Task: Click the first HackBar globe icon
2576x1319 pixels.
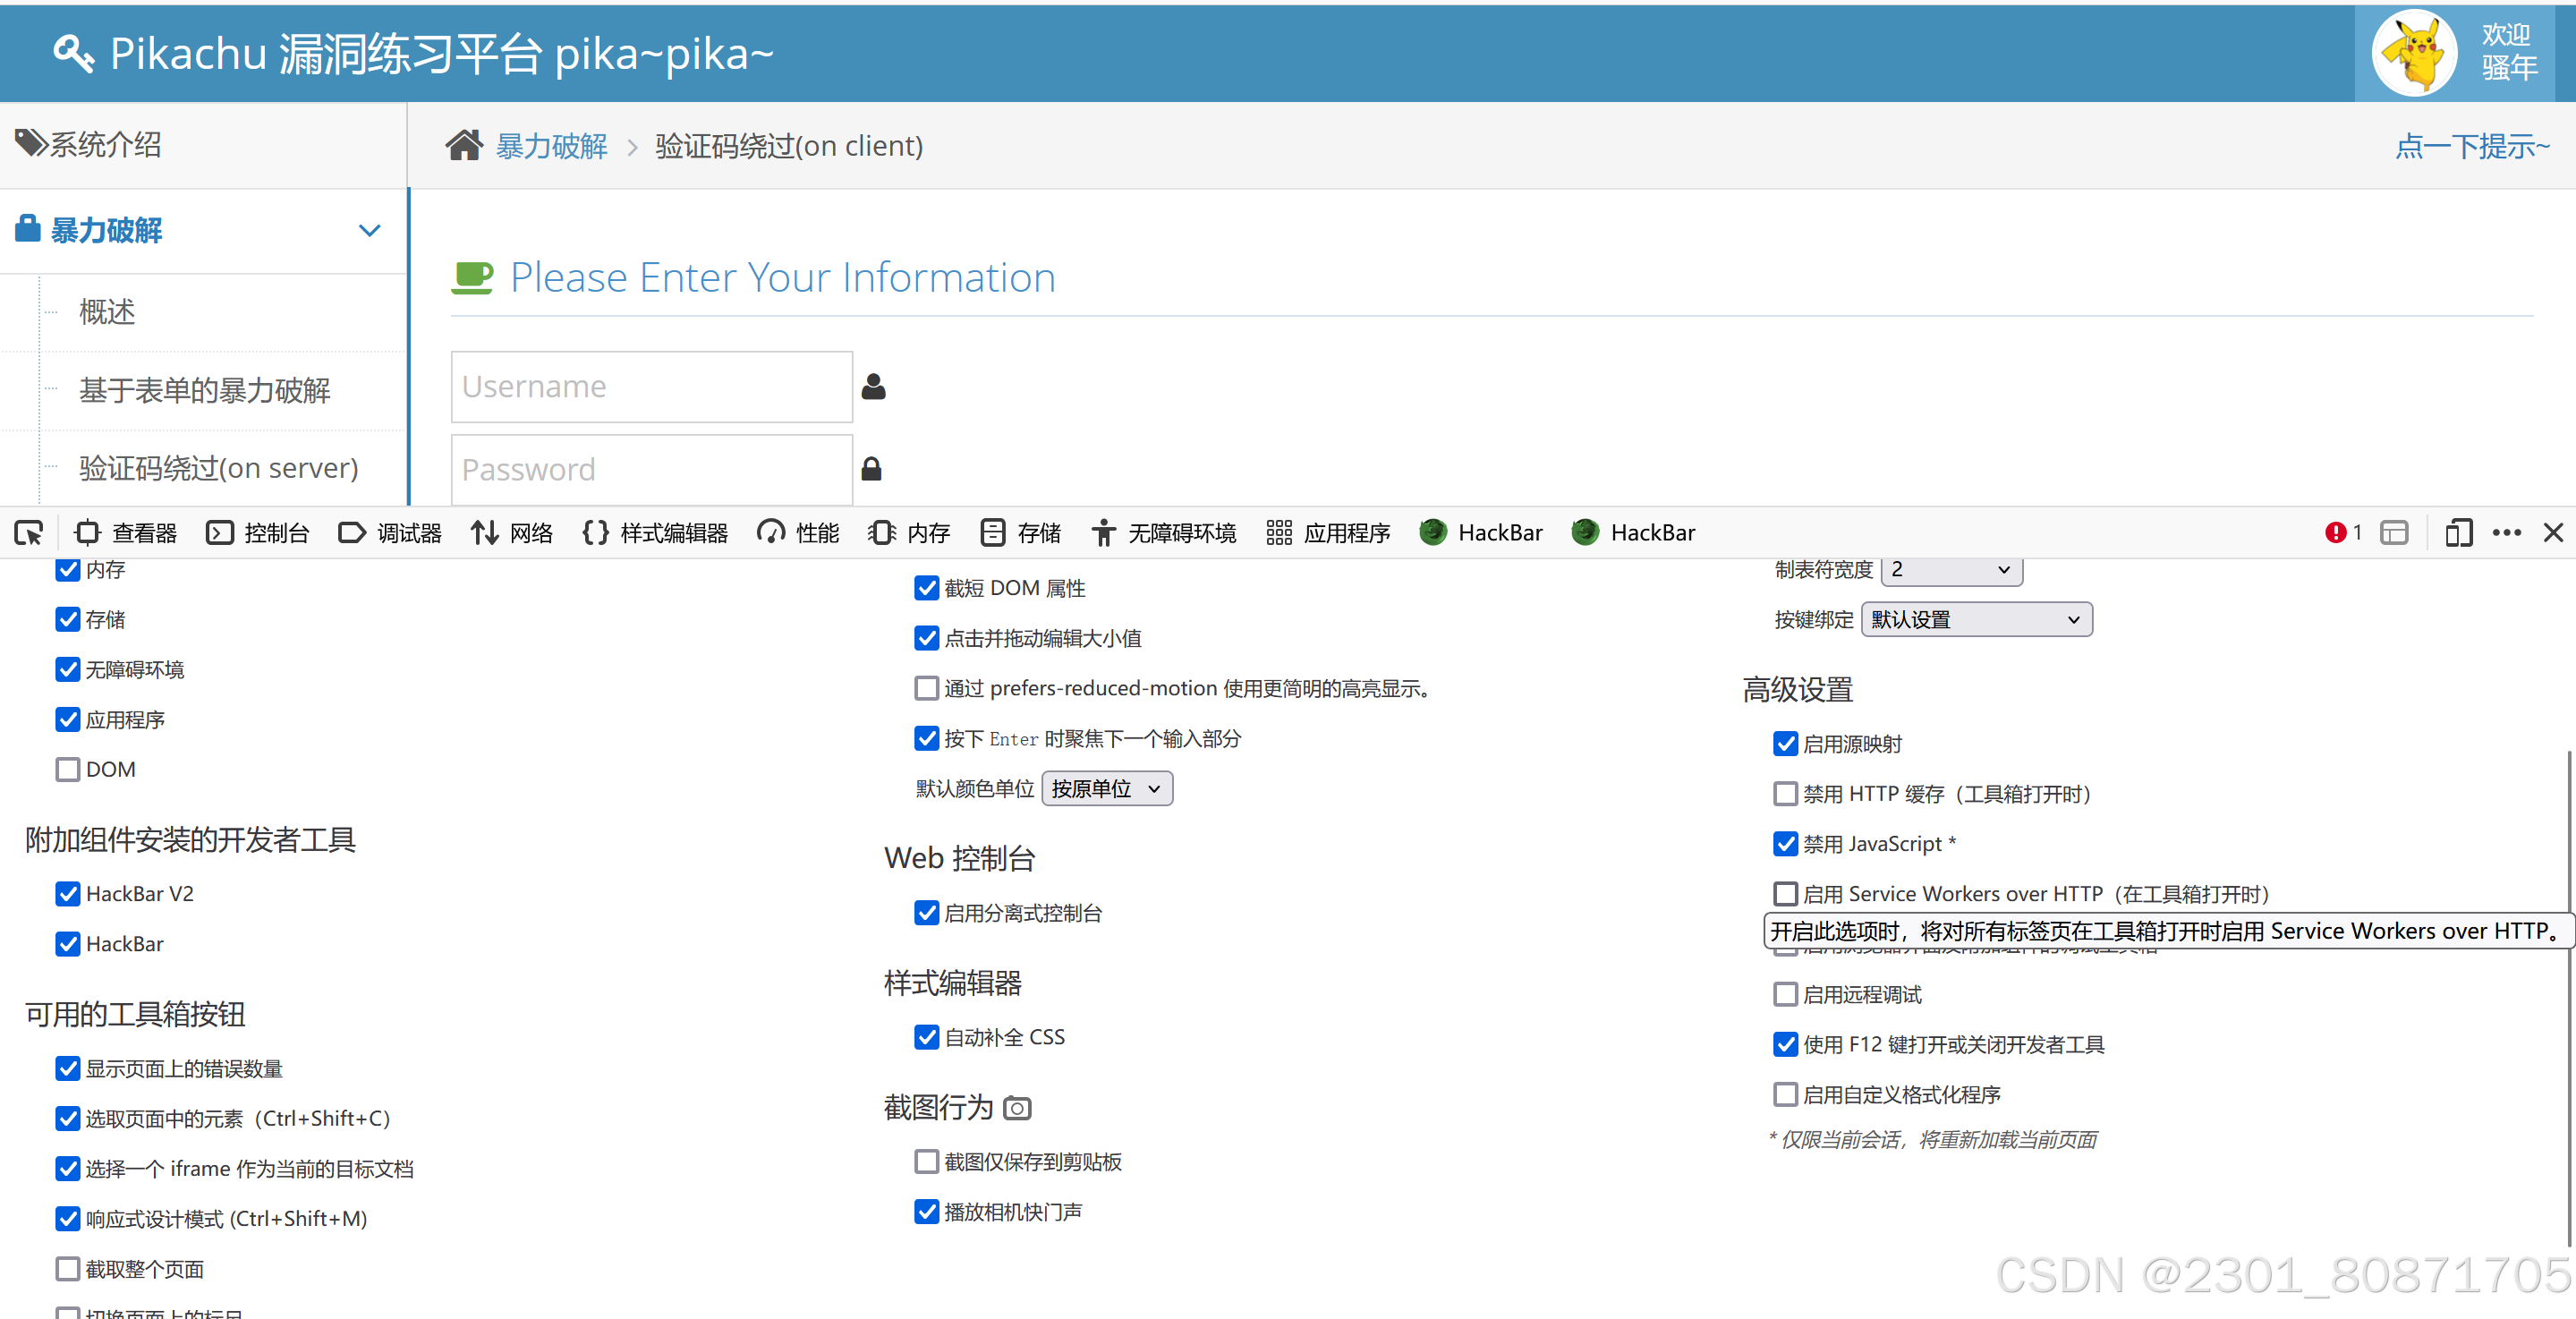Action: (x=1433, y=533)
